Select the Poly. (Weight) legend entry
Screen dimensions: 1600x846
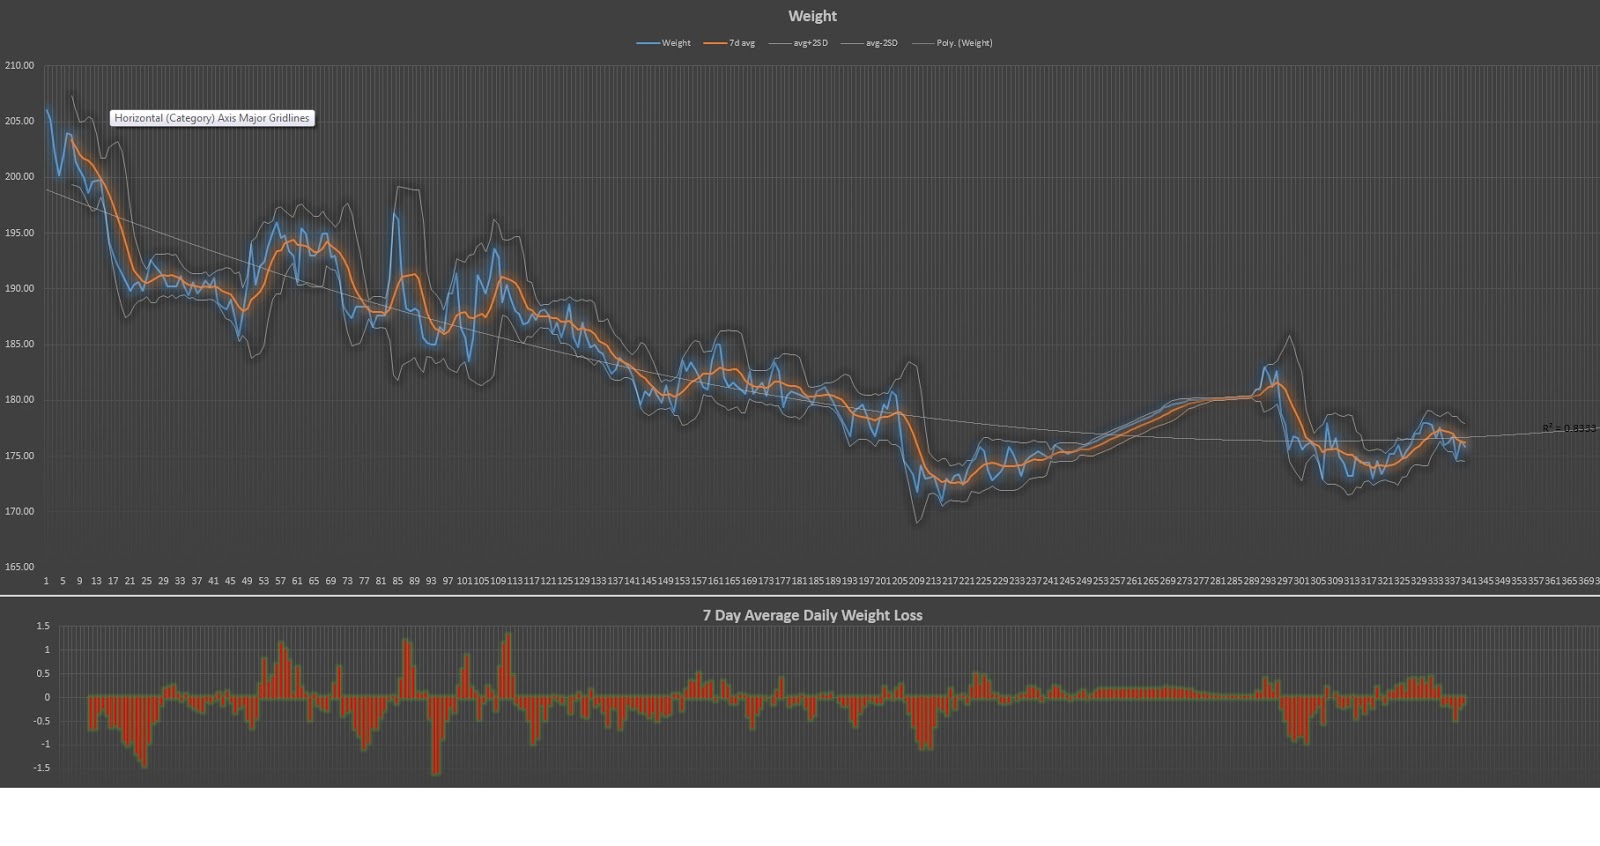(x=951, y=43)
